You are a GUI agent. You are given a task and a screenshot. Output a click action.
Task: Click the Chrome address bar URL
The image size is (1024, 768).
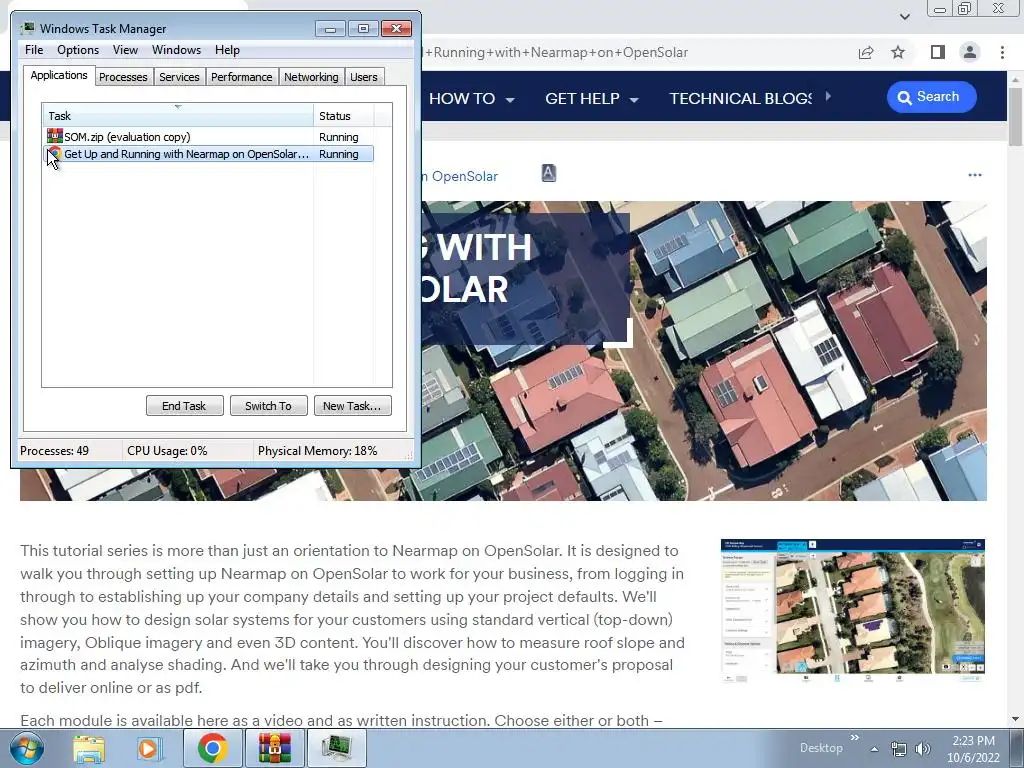(556, 52)
